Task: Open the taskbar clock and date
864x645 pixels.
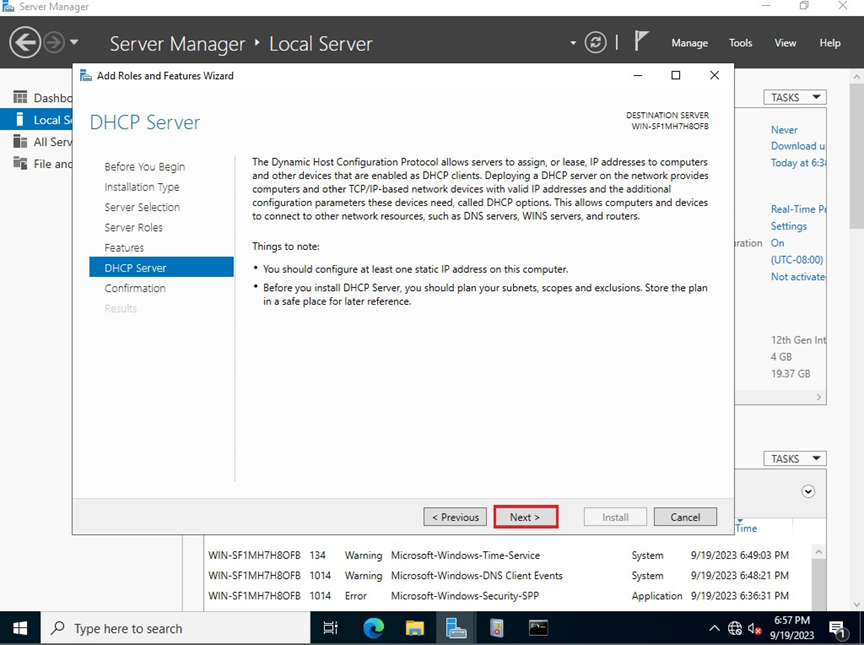Action: (x=792, y=628)
